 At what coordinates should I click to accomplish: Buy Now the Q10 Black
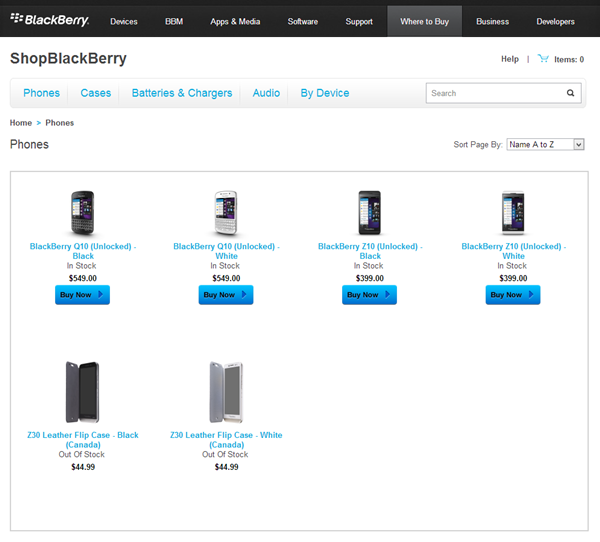click(82, 295)
